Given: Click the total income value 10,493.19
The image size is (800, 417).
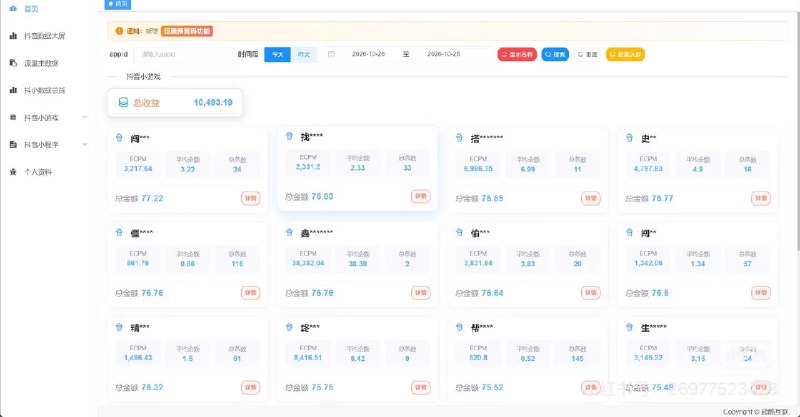Looking at the screenshot, I should click(x=213, y=103).
